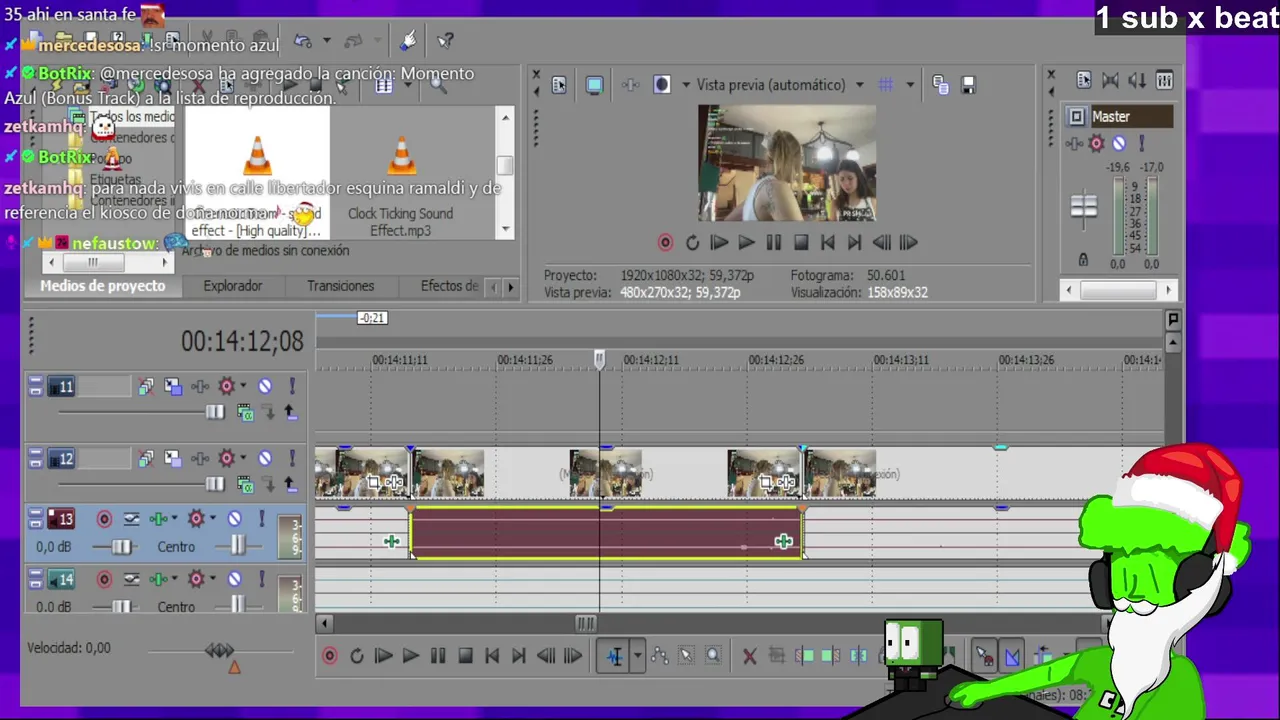Open overlays grid dropdown arrow
The image size is (1280, 720).
click(909, 85)
